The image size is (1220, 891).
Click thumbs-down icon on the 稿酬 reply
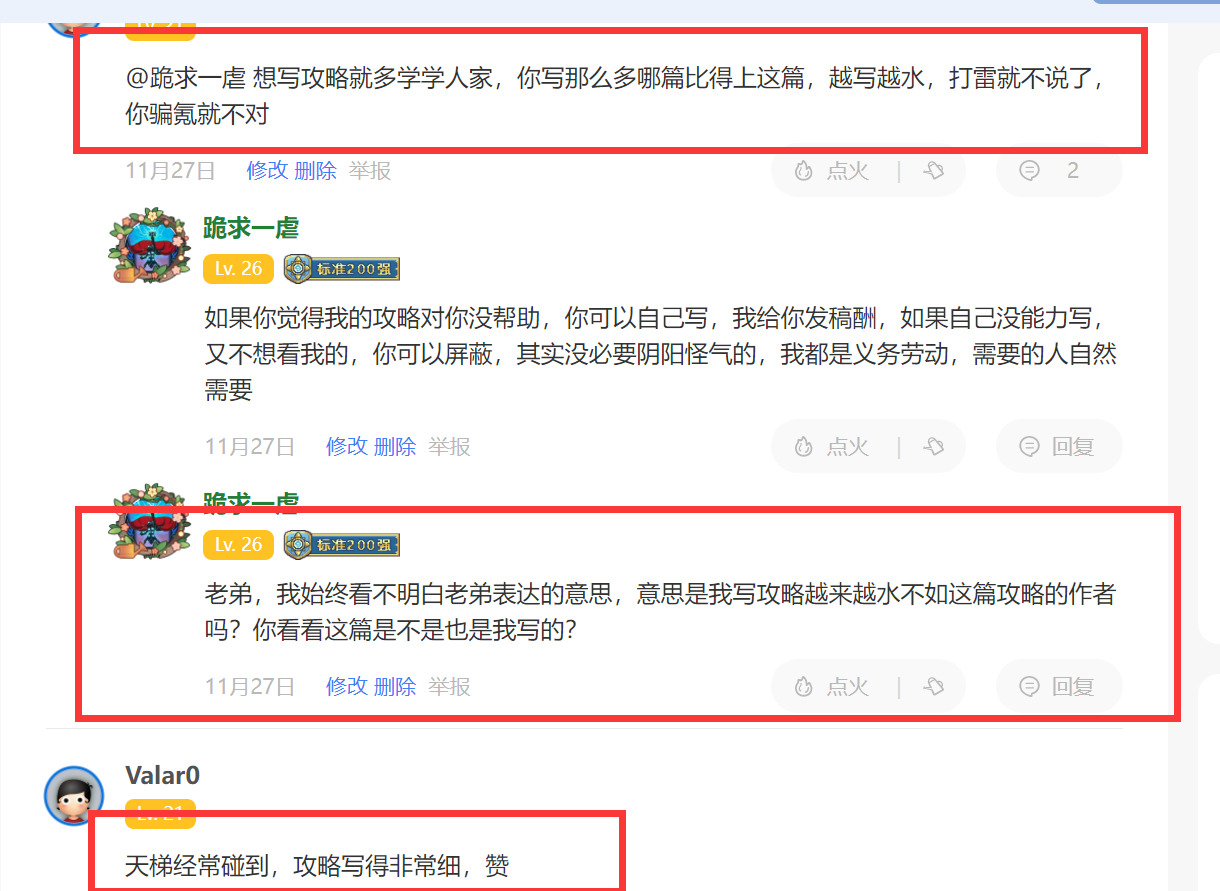(x=934, y=447)
